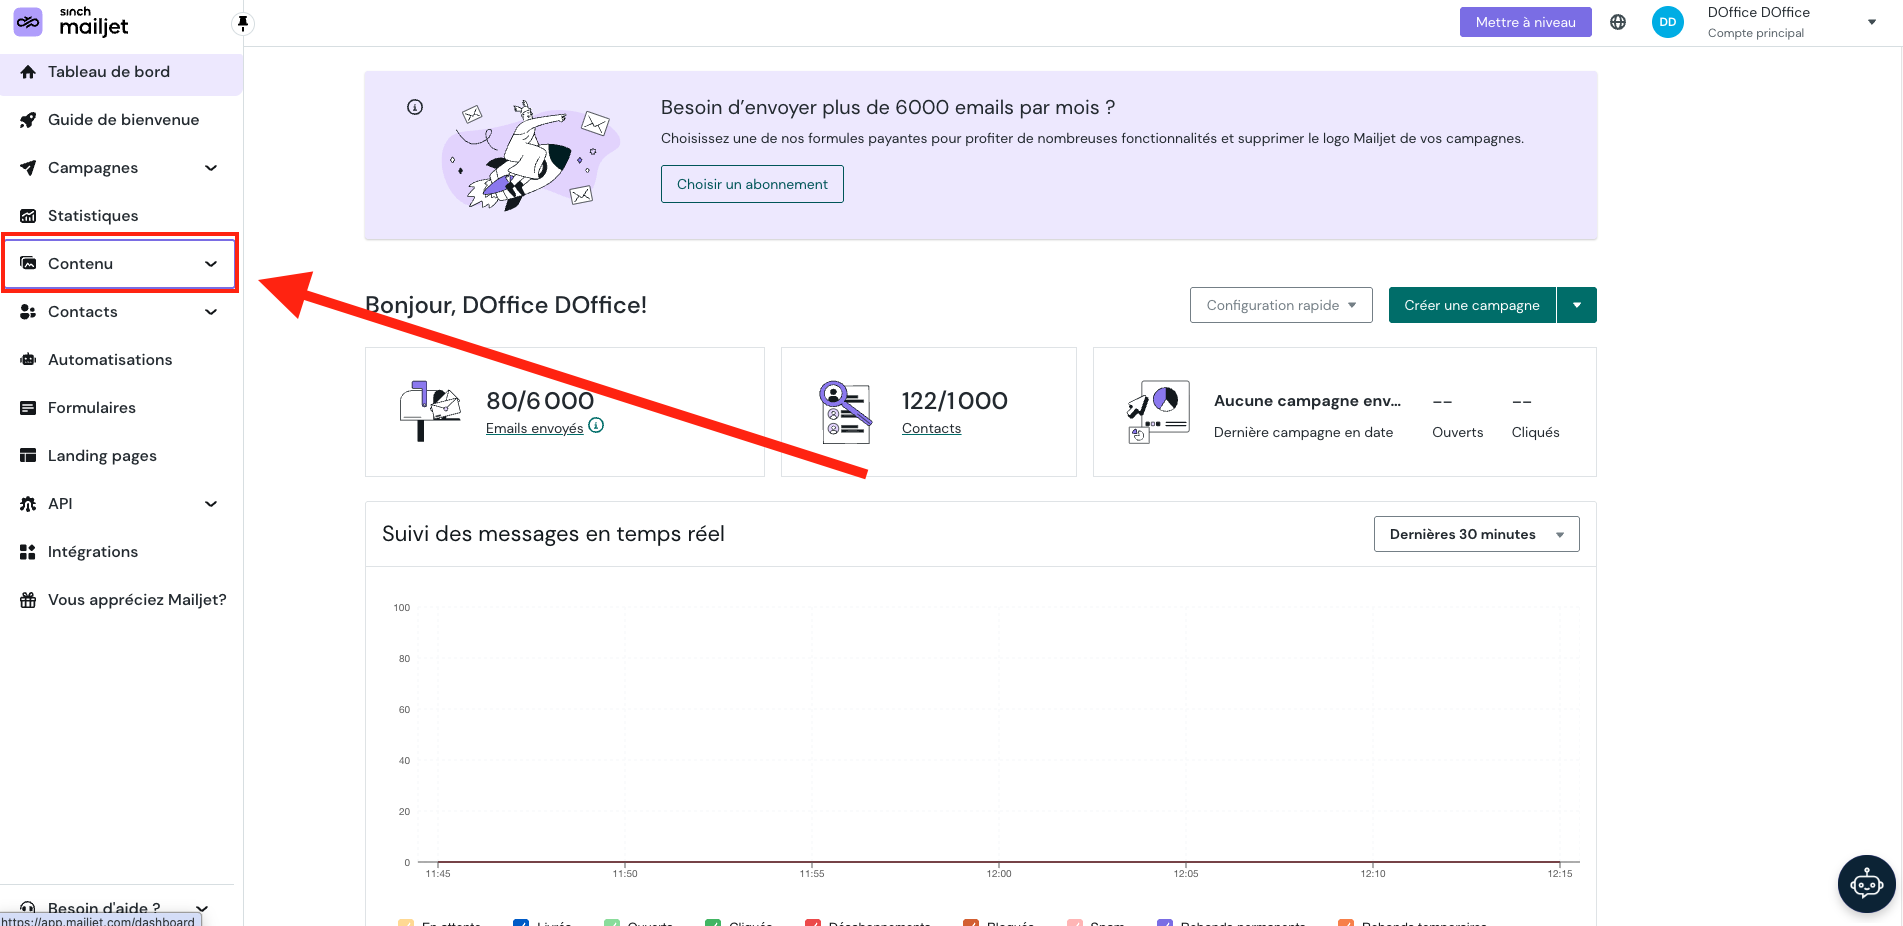
Task: Open the Statistiques section in sidebar
Action: [x=92, y=215]
